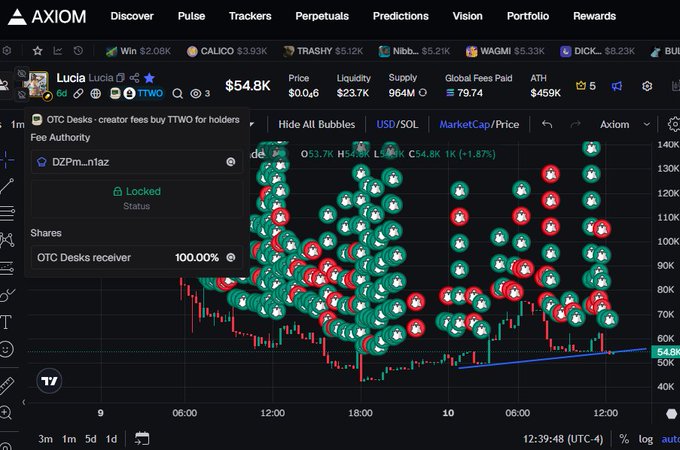Select the Text annotation tool
The image size is (680, 450).
click(x=6, y=322)
